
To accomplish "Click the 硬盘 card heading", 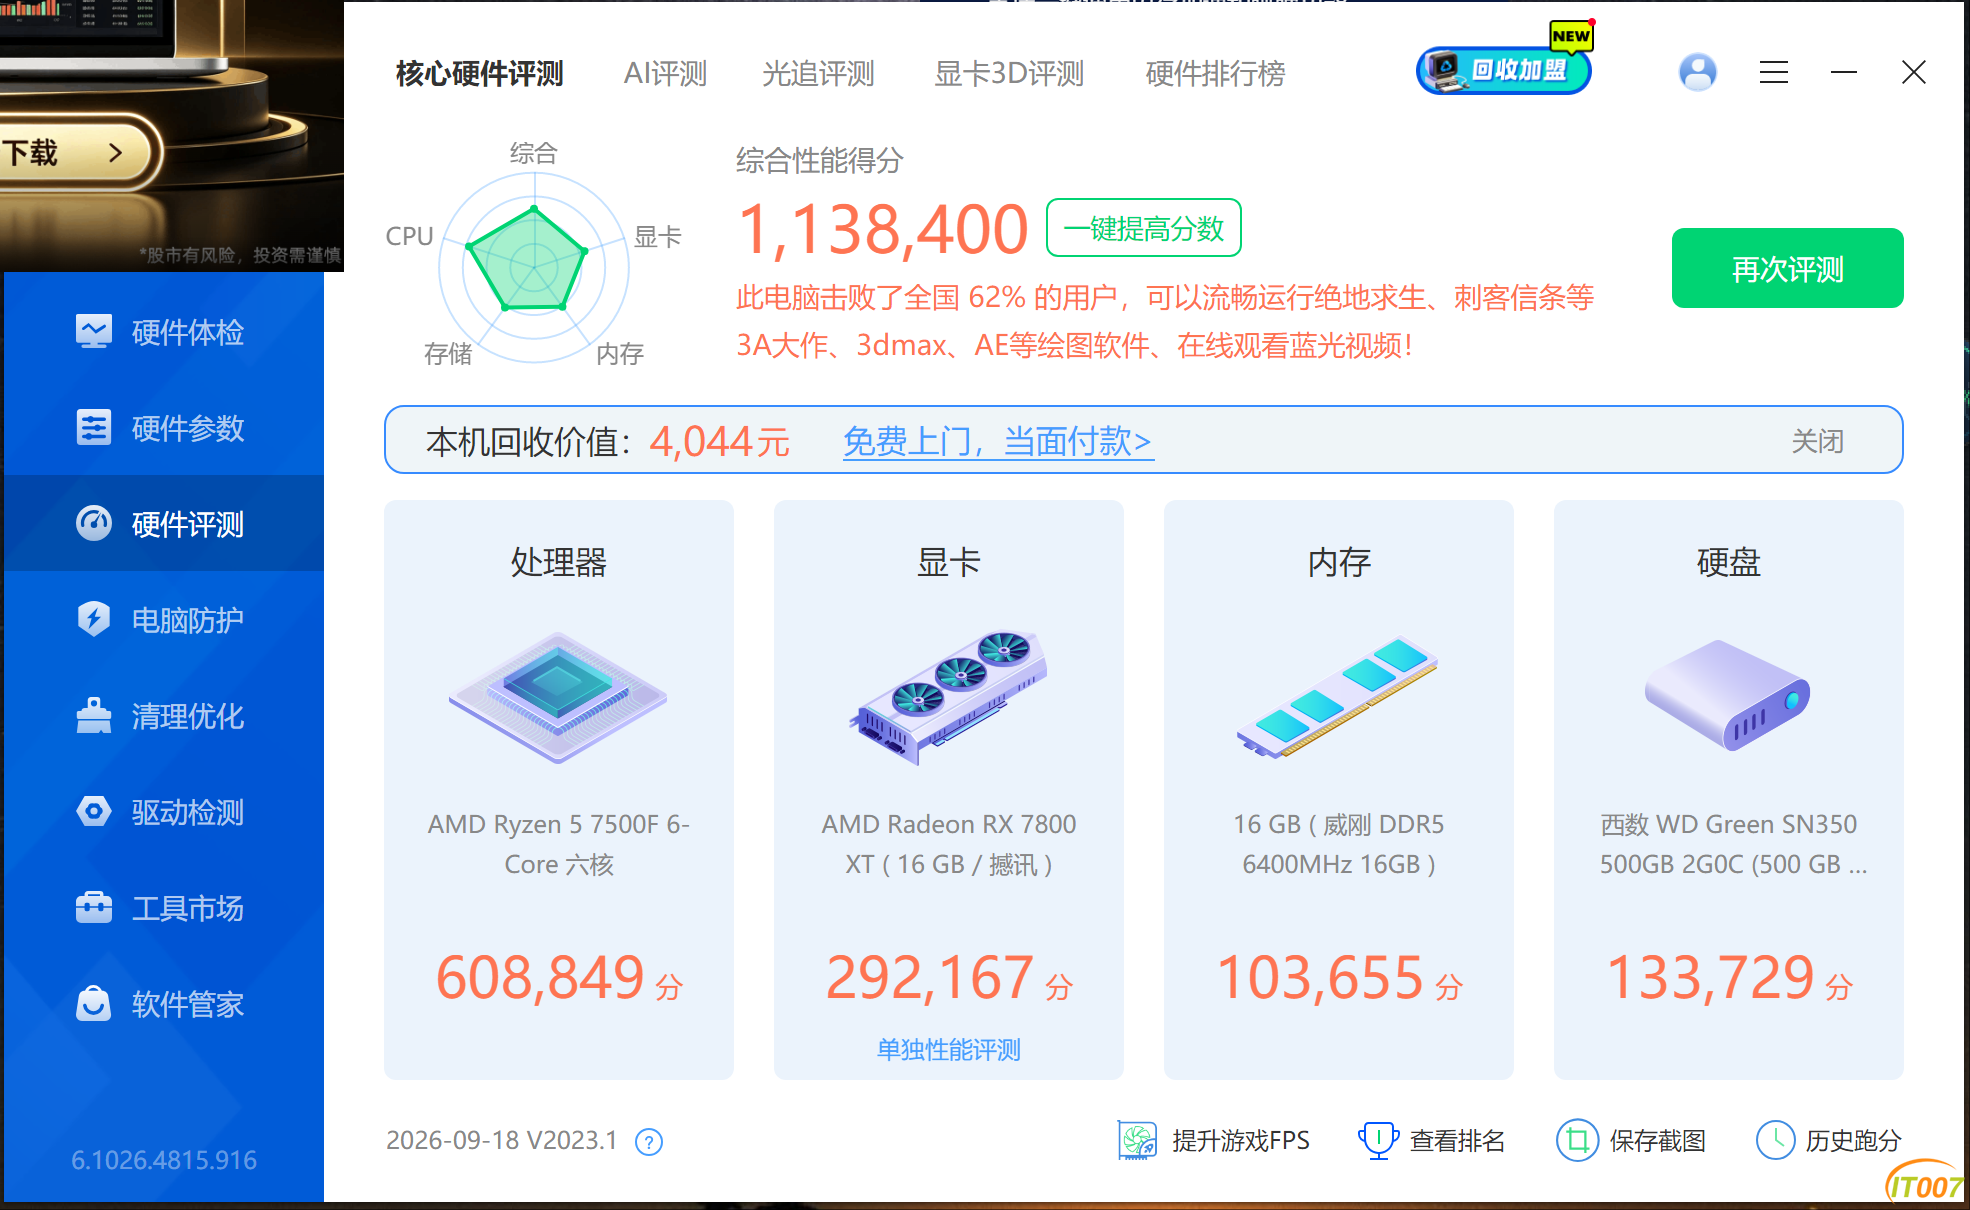I will pyautogui.click(x=1728, y=562).
